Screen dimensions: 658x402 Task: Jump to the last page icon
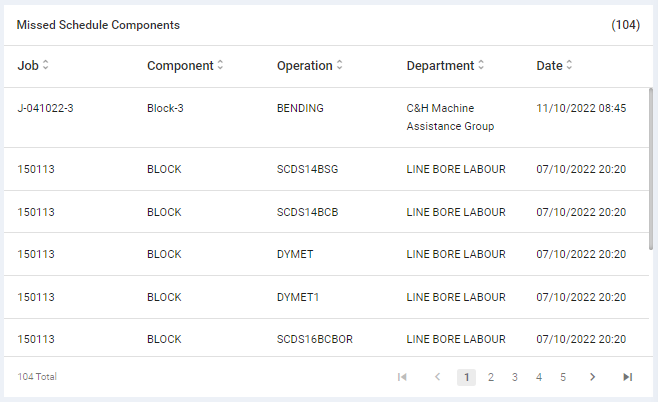click(627, 377)
